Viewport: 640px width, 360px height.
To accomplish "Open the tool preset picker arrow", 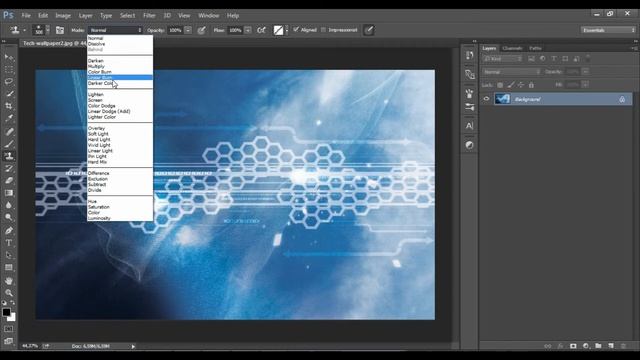I will [24, 30].
